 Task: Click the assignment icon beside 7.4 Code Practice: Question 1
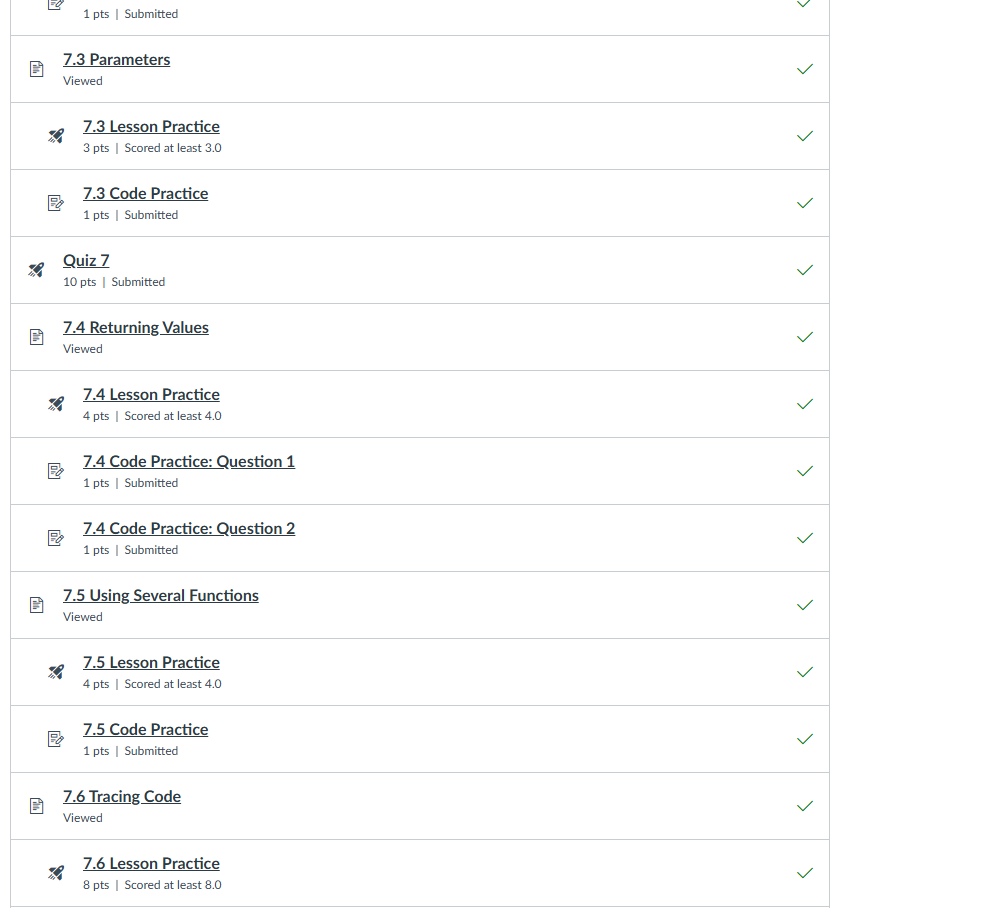coord(57,471)
